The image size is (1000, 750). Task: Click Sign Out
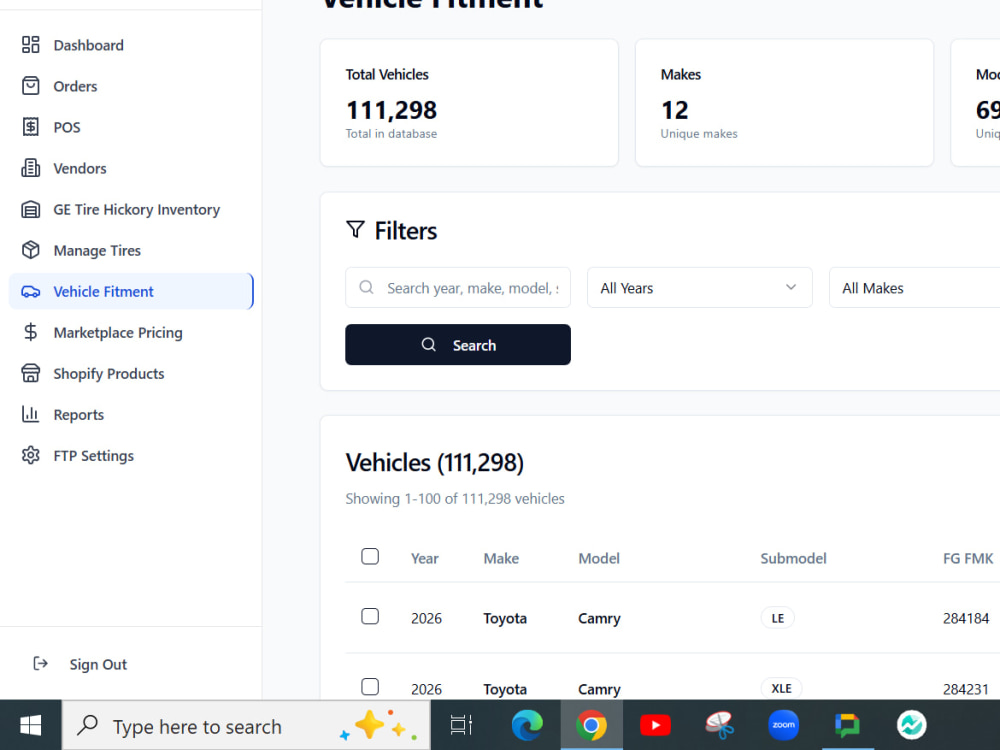coord(98,665)
